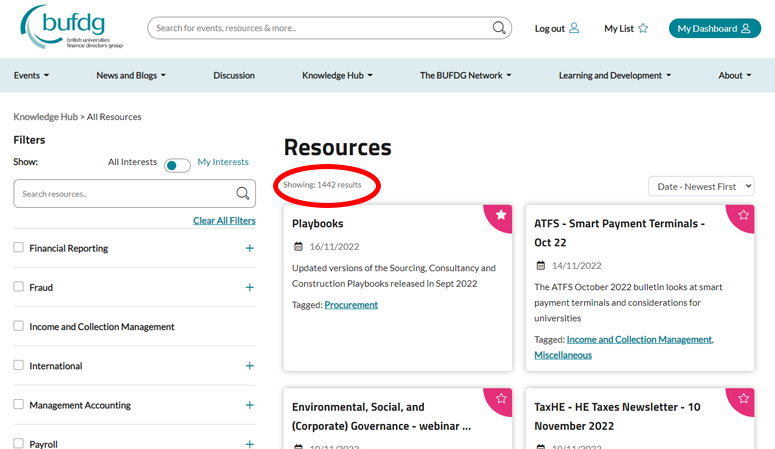Click the magnifier icon in top search bar

coord(499,28)
